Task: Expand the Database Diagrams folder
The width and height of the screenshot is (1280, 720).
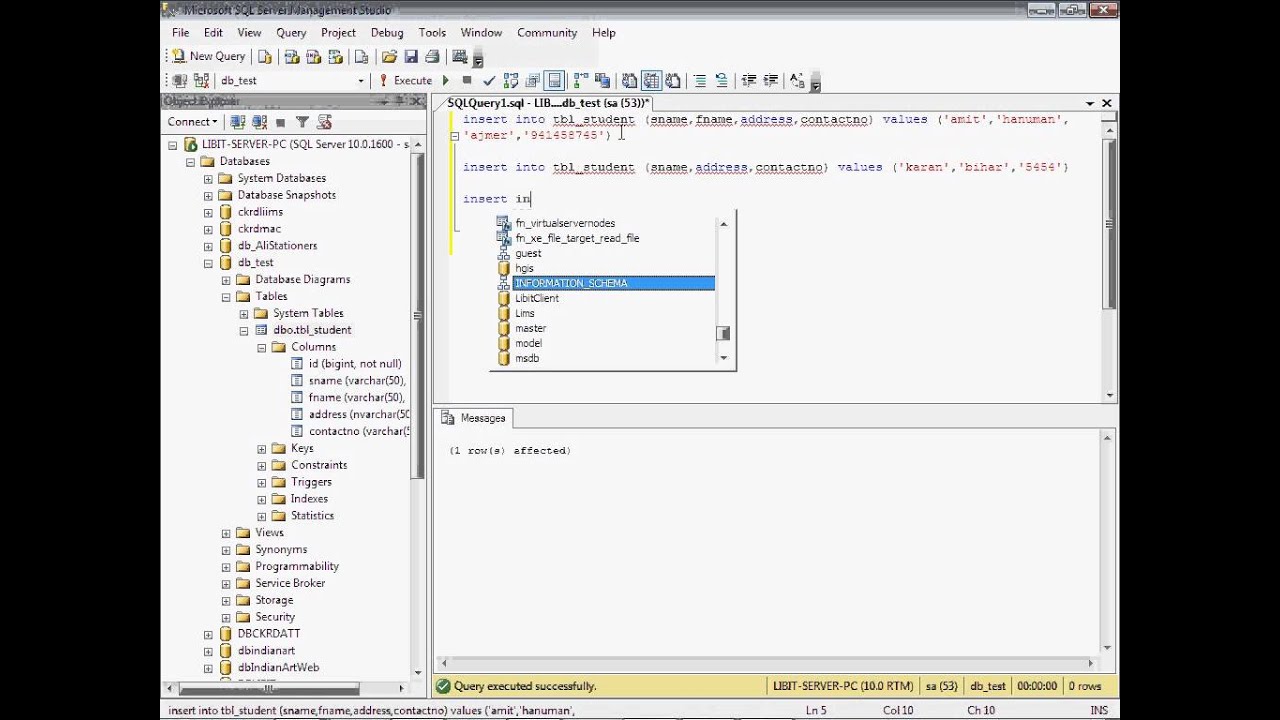Action: click(226, 280)
